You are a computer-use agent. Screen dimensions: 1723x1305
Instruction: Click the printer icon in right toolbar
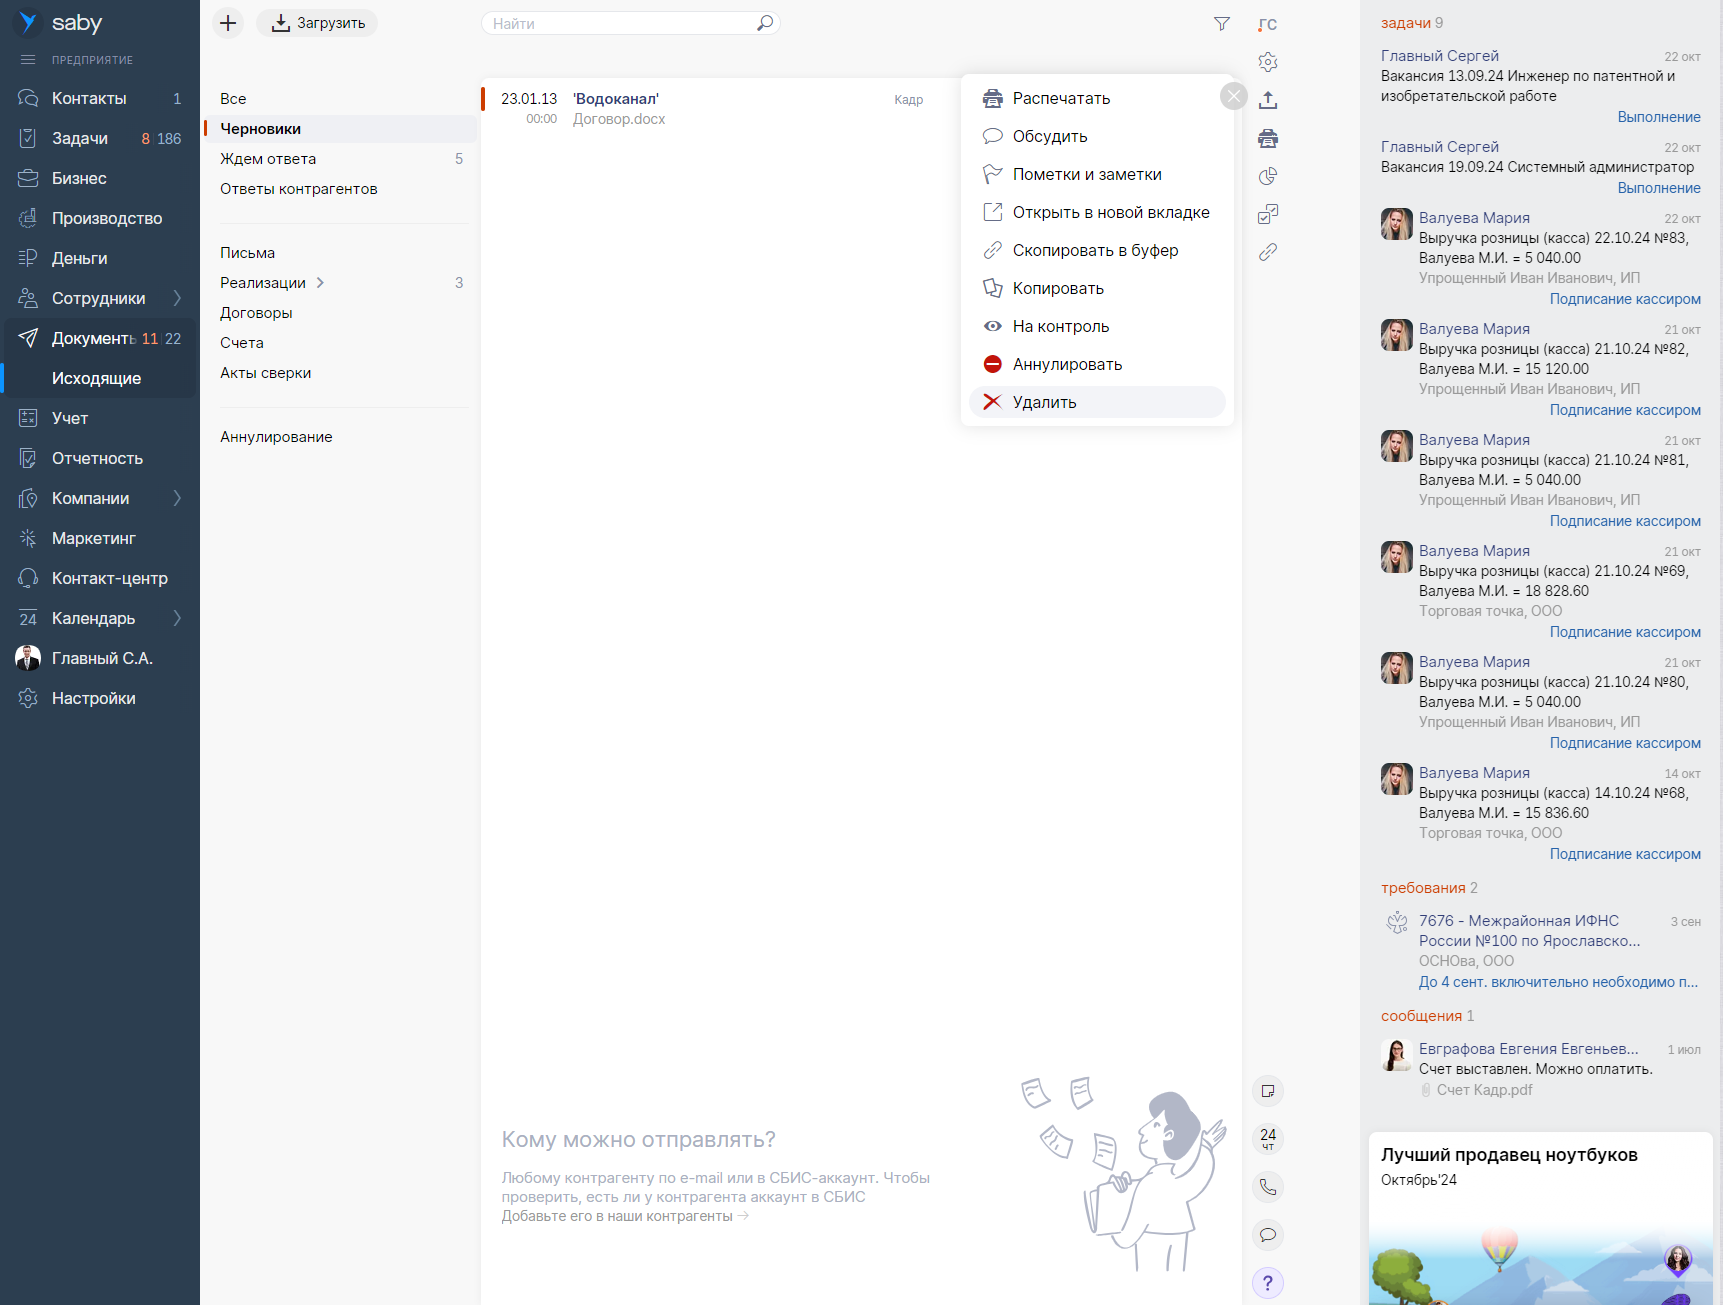coord(1268,138)
